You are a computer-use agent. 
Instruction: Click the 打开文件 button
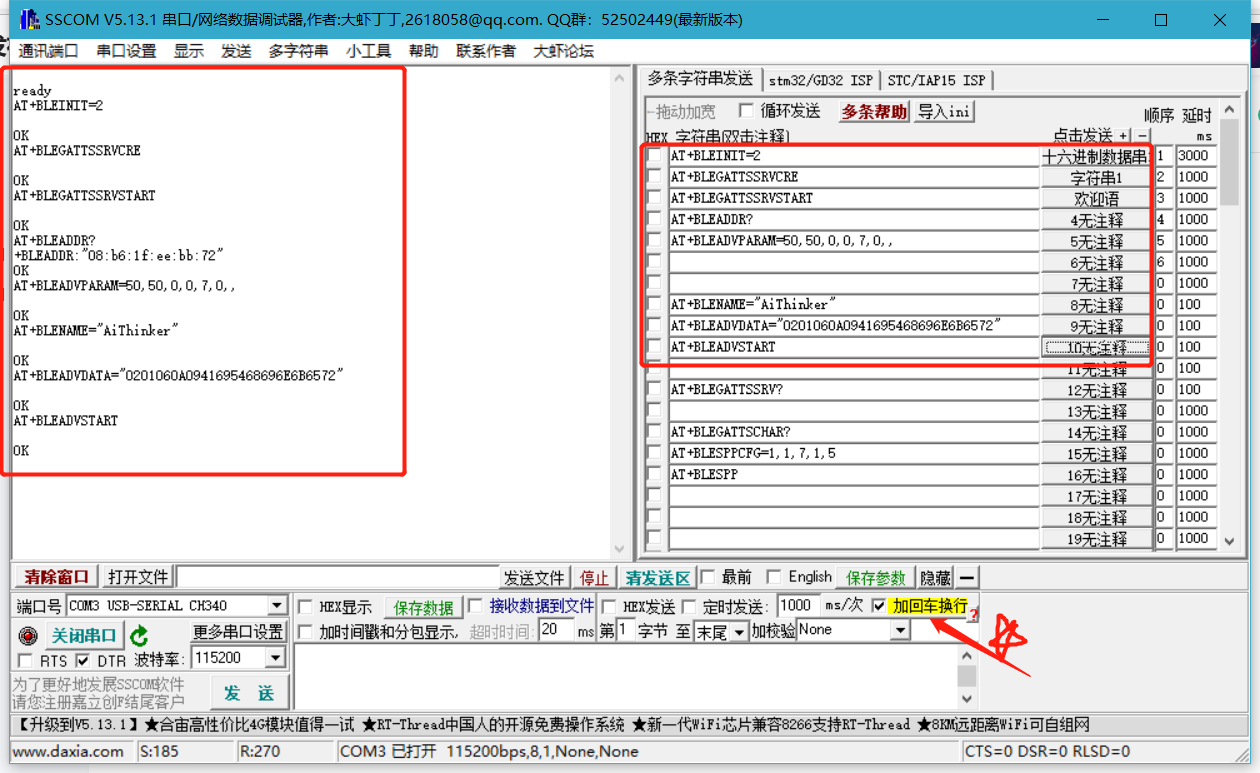click(138, 577)
